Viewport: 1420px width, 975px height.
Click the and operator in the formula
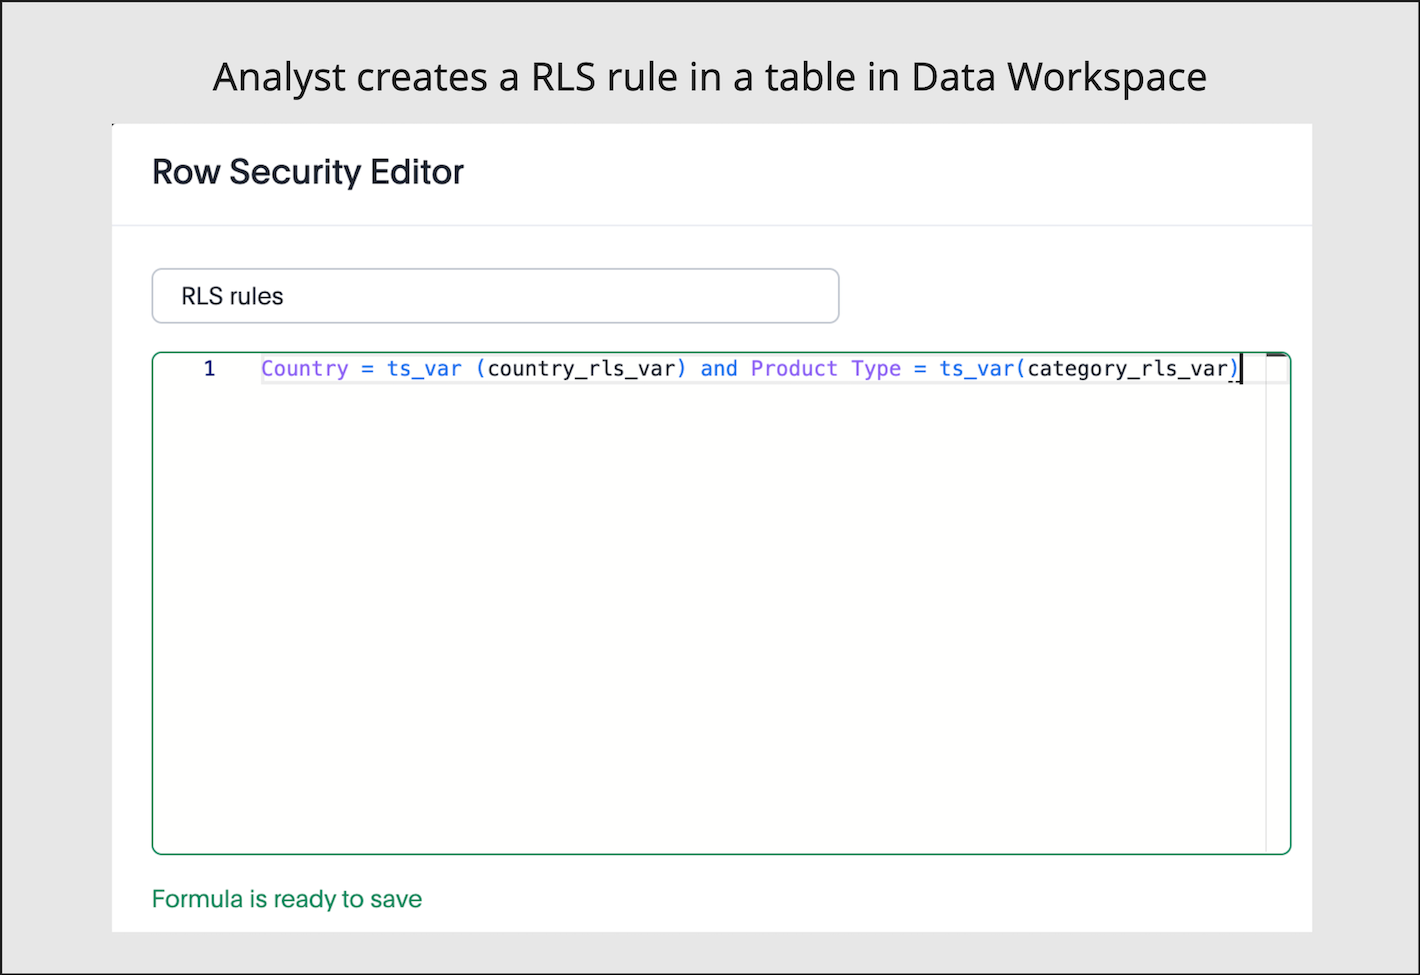[719, 368]
